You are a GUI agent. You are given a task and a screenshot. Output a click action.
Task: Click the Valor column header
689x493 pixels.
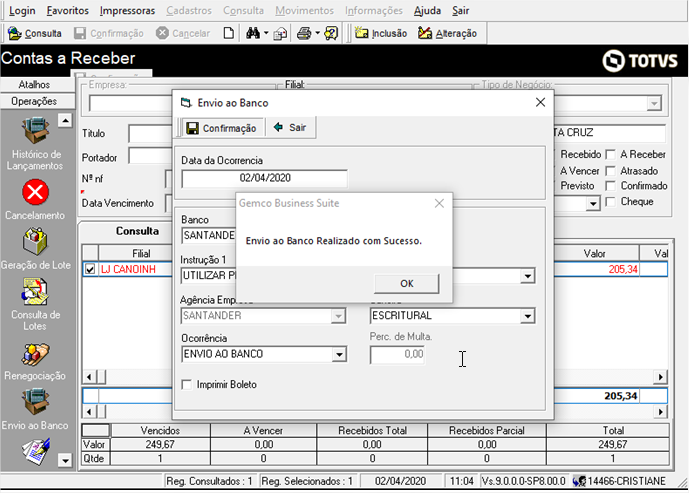[x=595, y=254]
